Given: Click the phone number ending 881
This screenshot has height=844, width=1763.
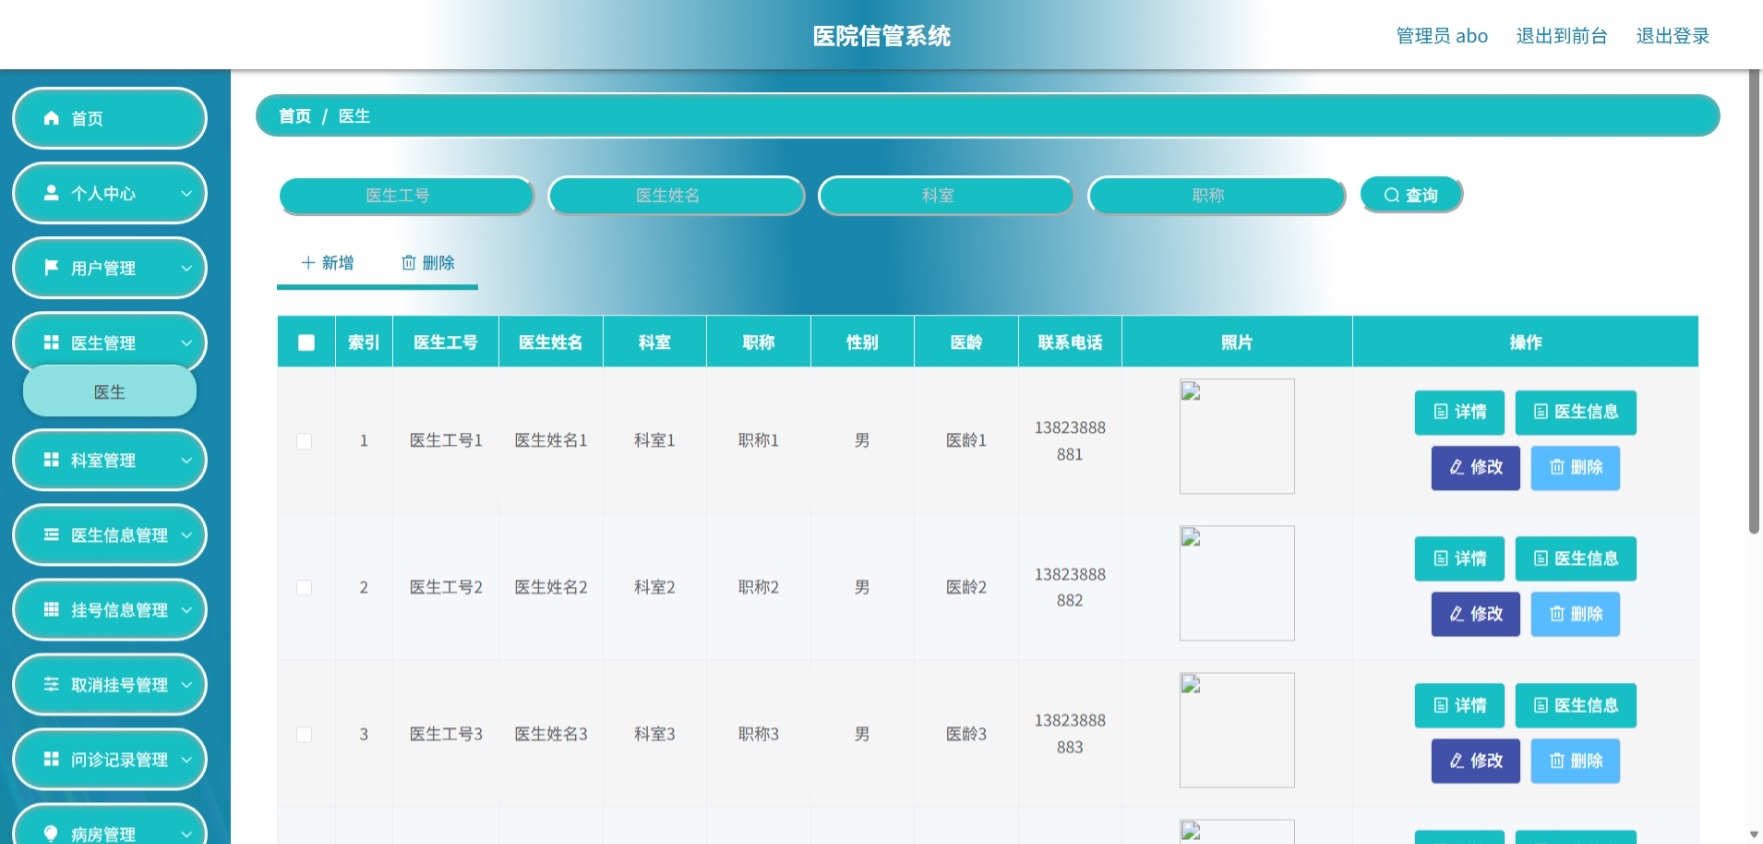Looking at the screenshot, I should coord(1070,441).
